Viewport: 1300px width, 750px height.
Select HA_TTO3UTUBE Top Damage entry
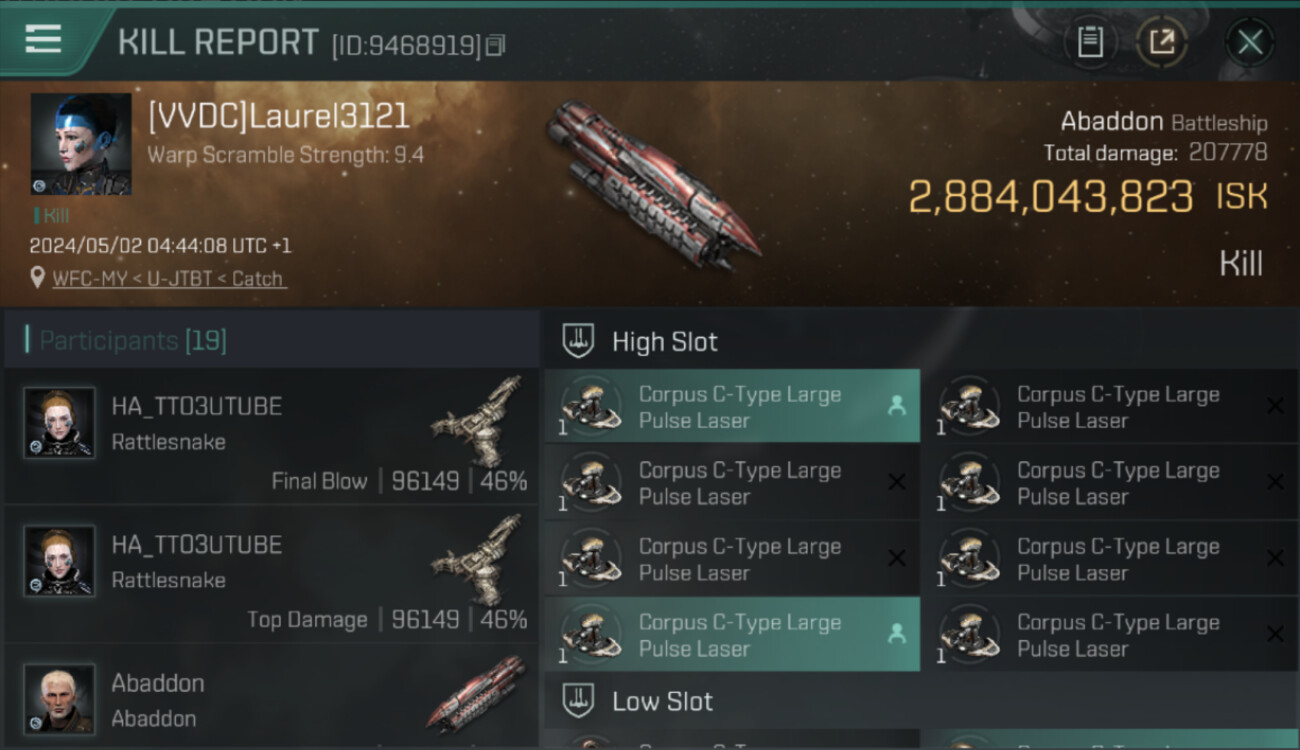[x=271, y=575]
